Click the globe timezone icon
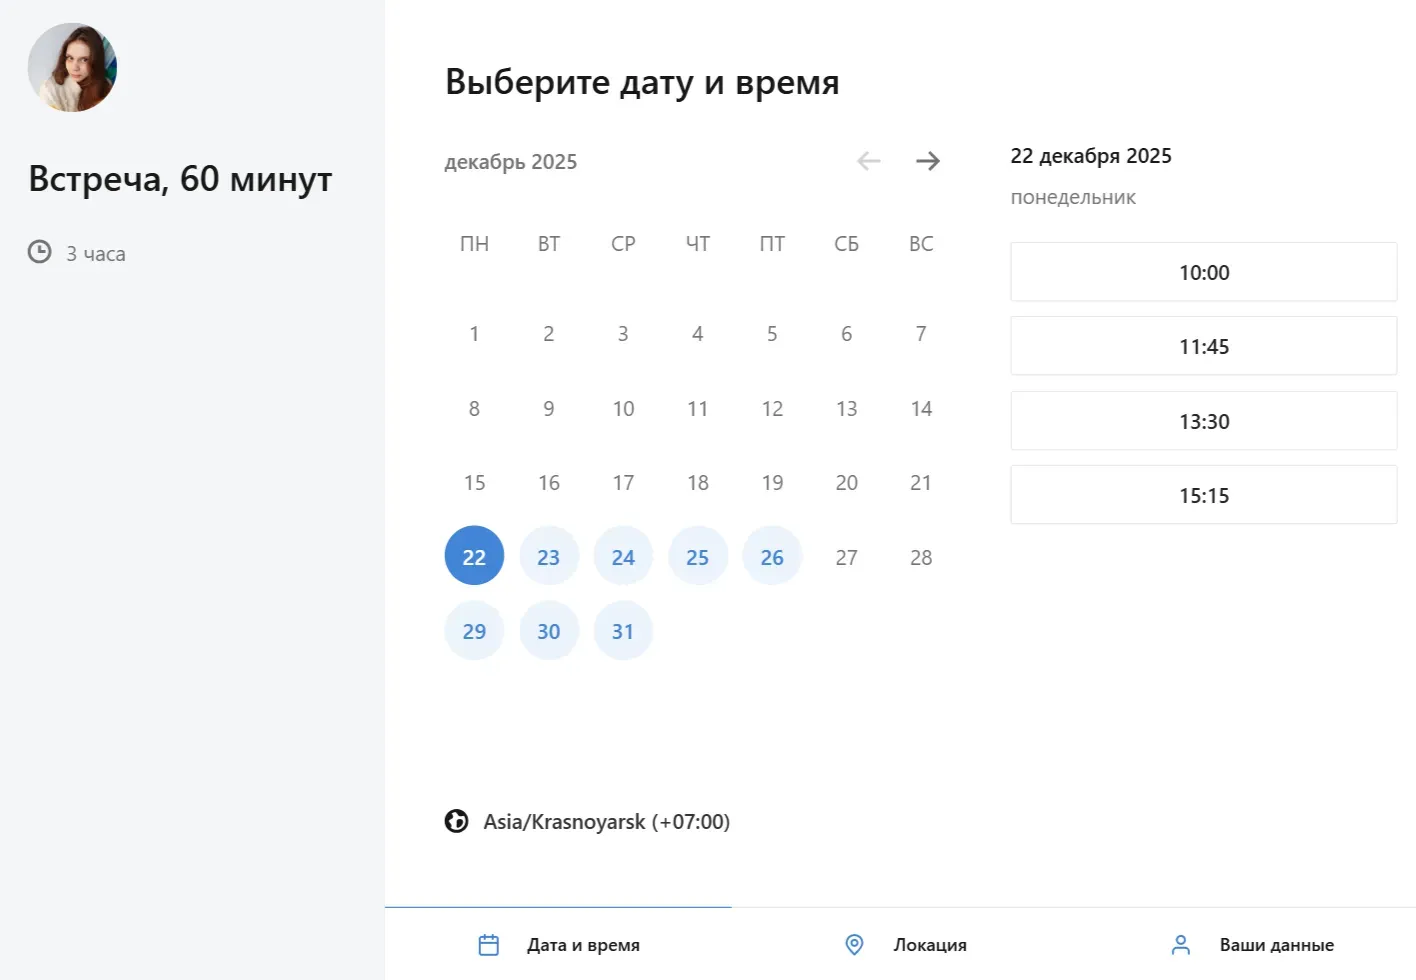1416x980 pixels. click(x=456, y=821)
